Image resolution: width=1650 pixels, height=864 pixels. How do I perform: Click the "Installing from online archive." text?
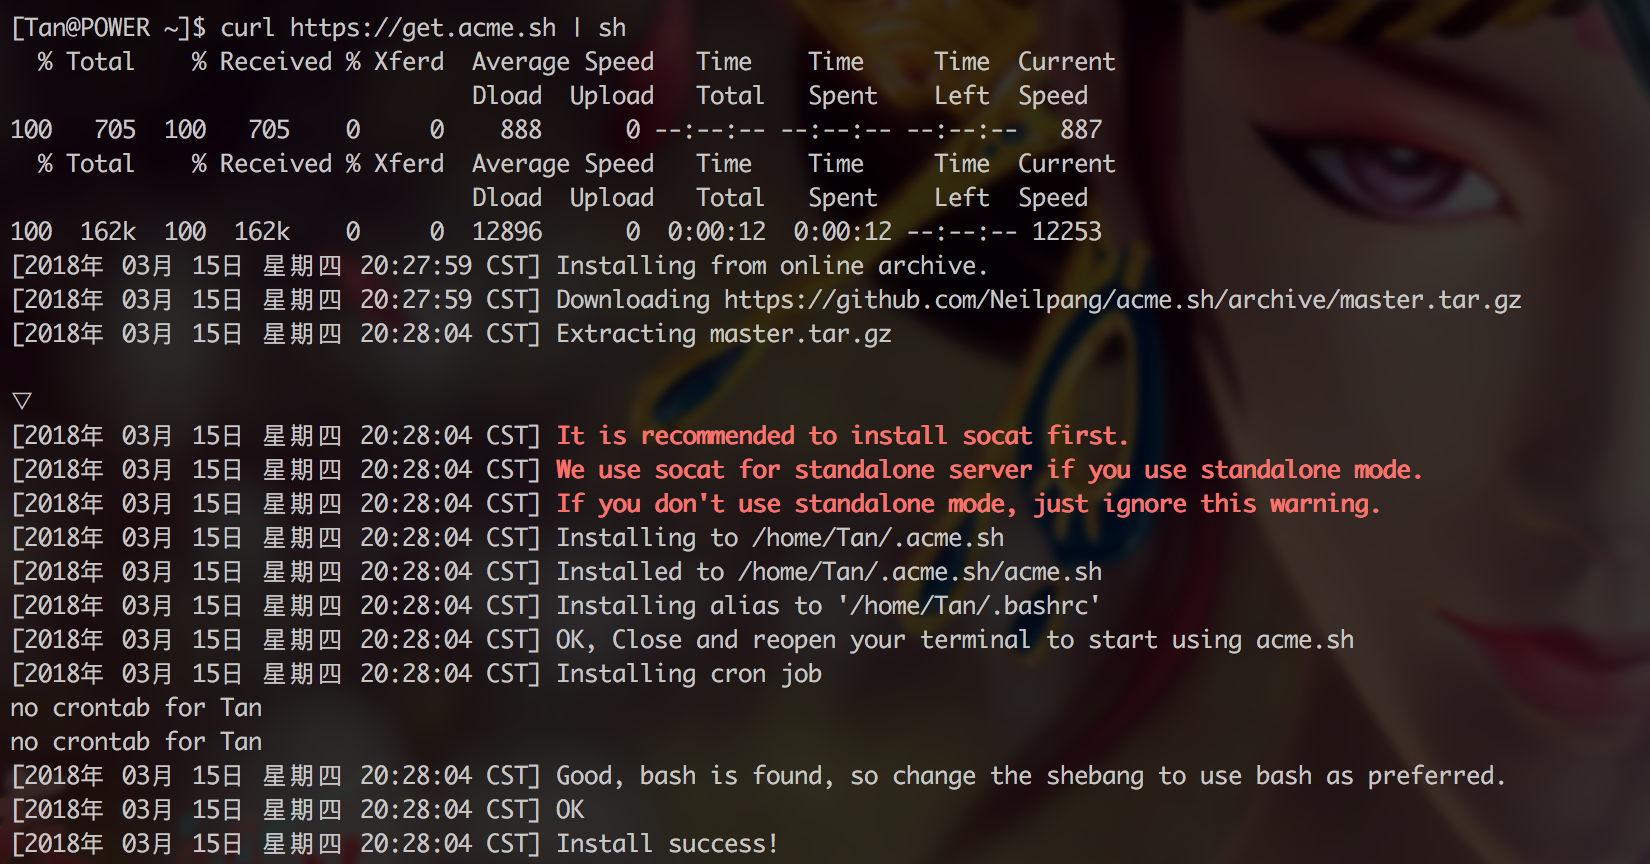pos(772,266)
